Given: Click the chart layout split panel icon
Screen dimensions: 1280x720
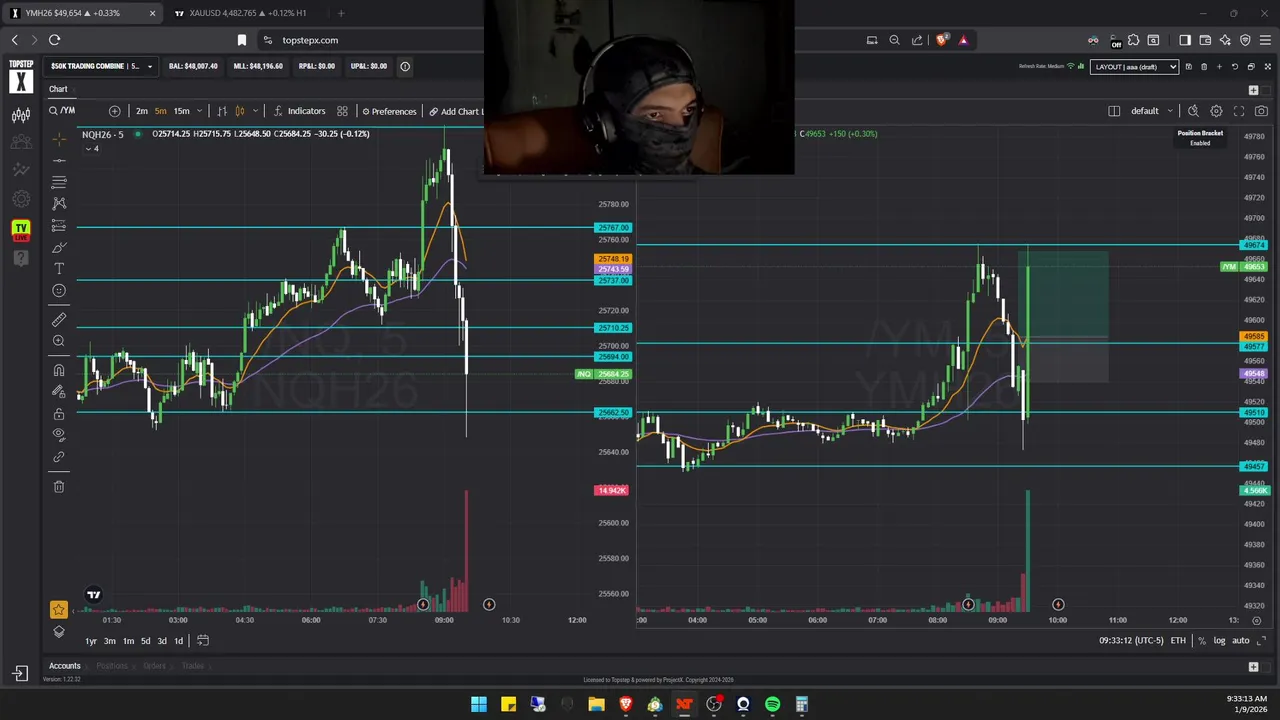Looking at the screenshot, I should (1114, 111).
